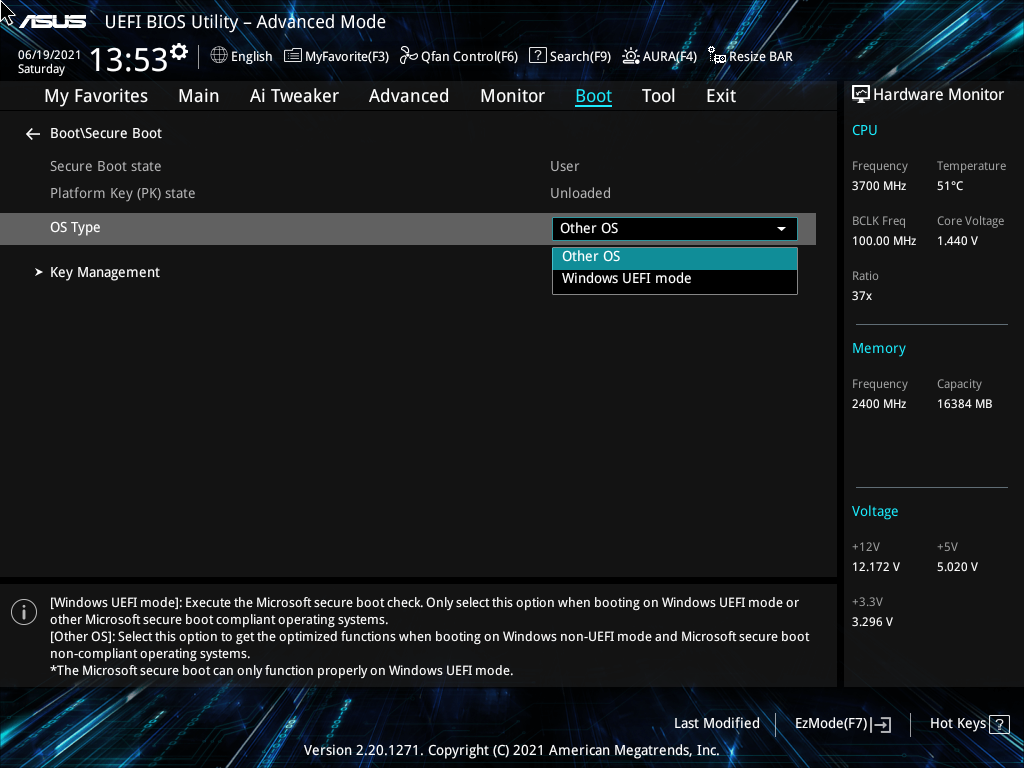The width and height of the screenshot is (1024, 768).
Task: Click the Hardware Monitor panel icon
Action: (x=860, y=93)
